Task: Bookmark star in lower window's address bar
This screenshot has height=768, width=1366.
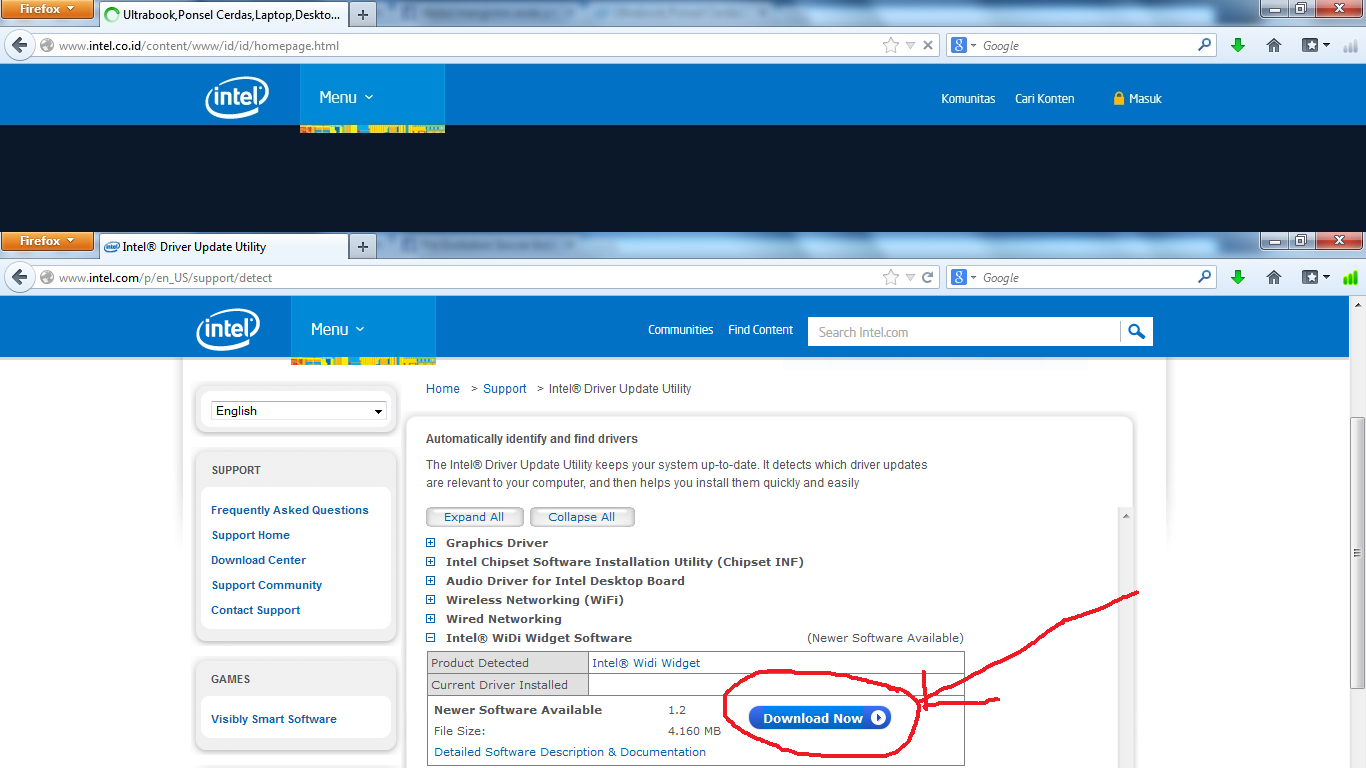Action: [891, 277]
